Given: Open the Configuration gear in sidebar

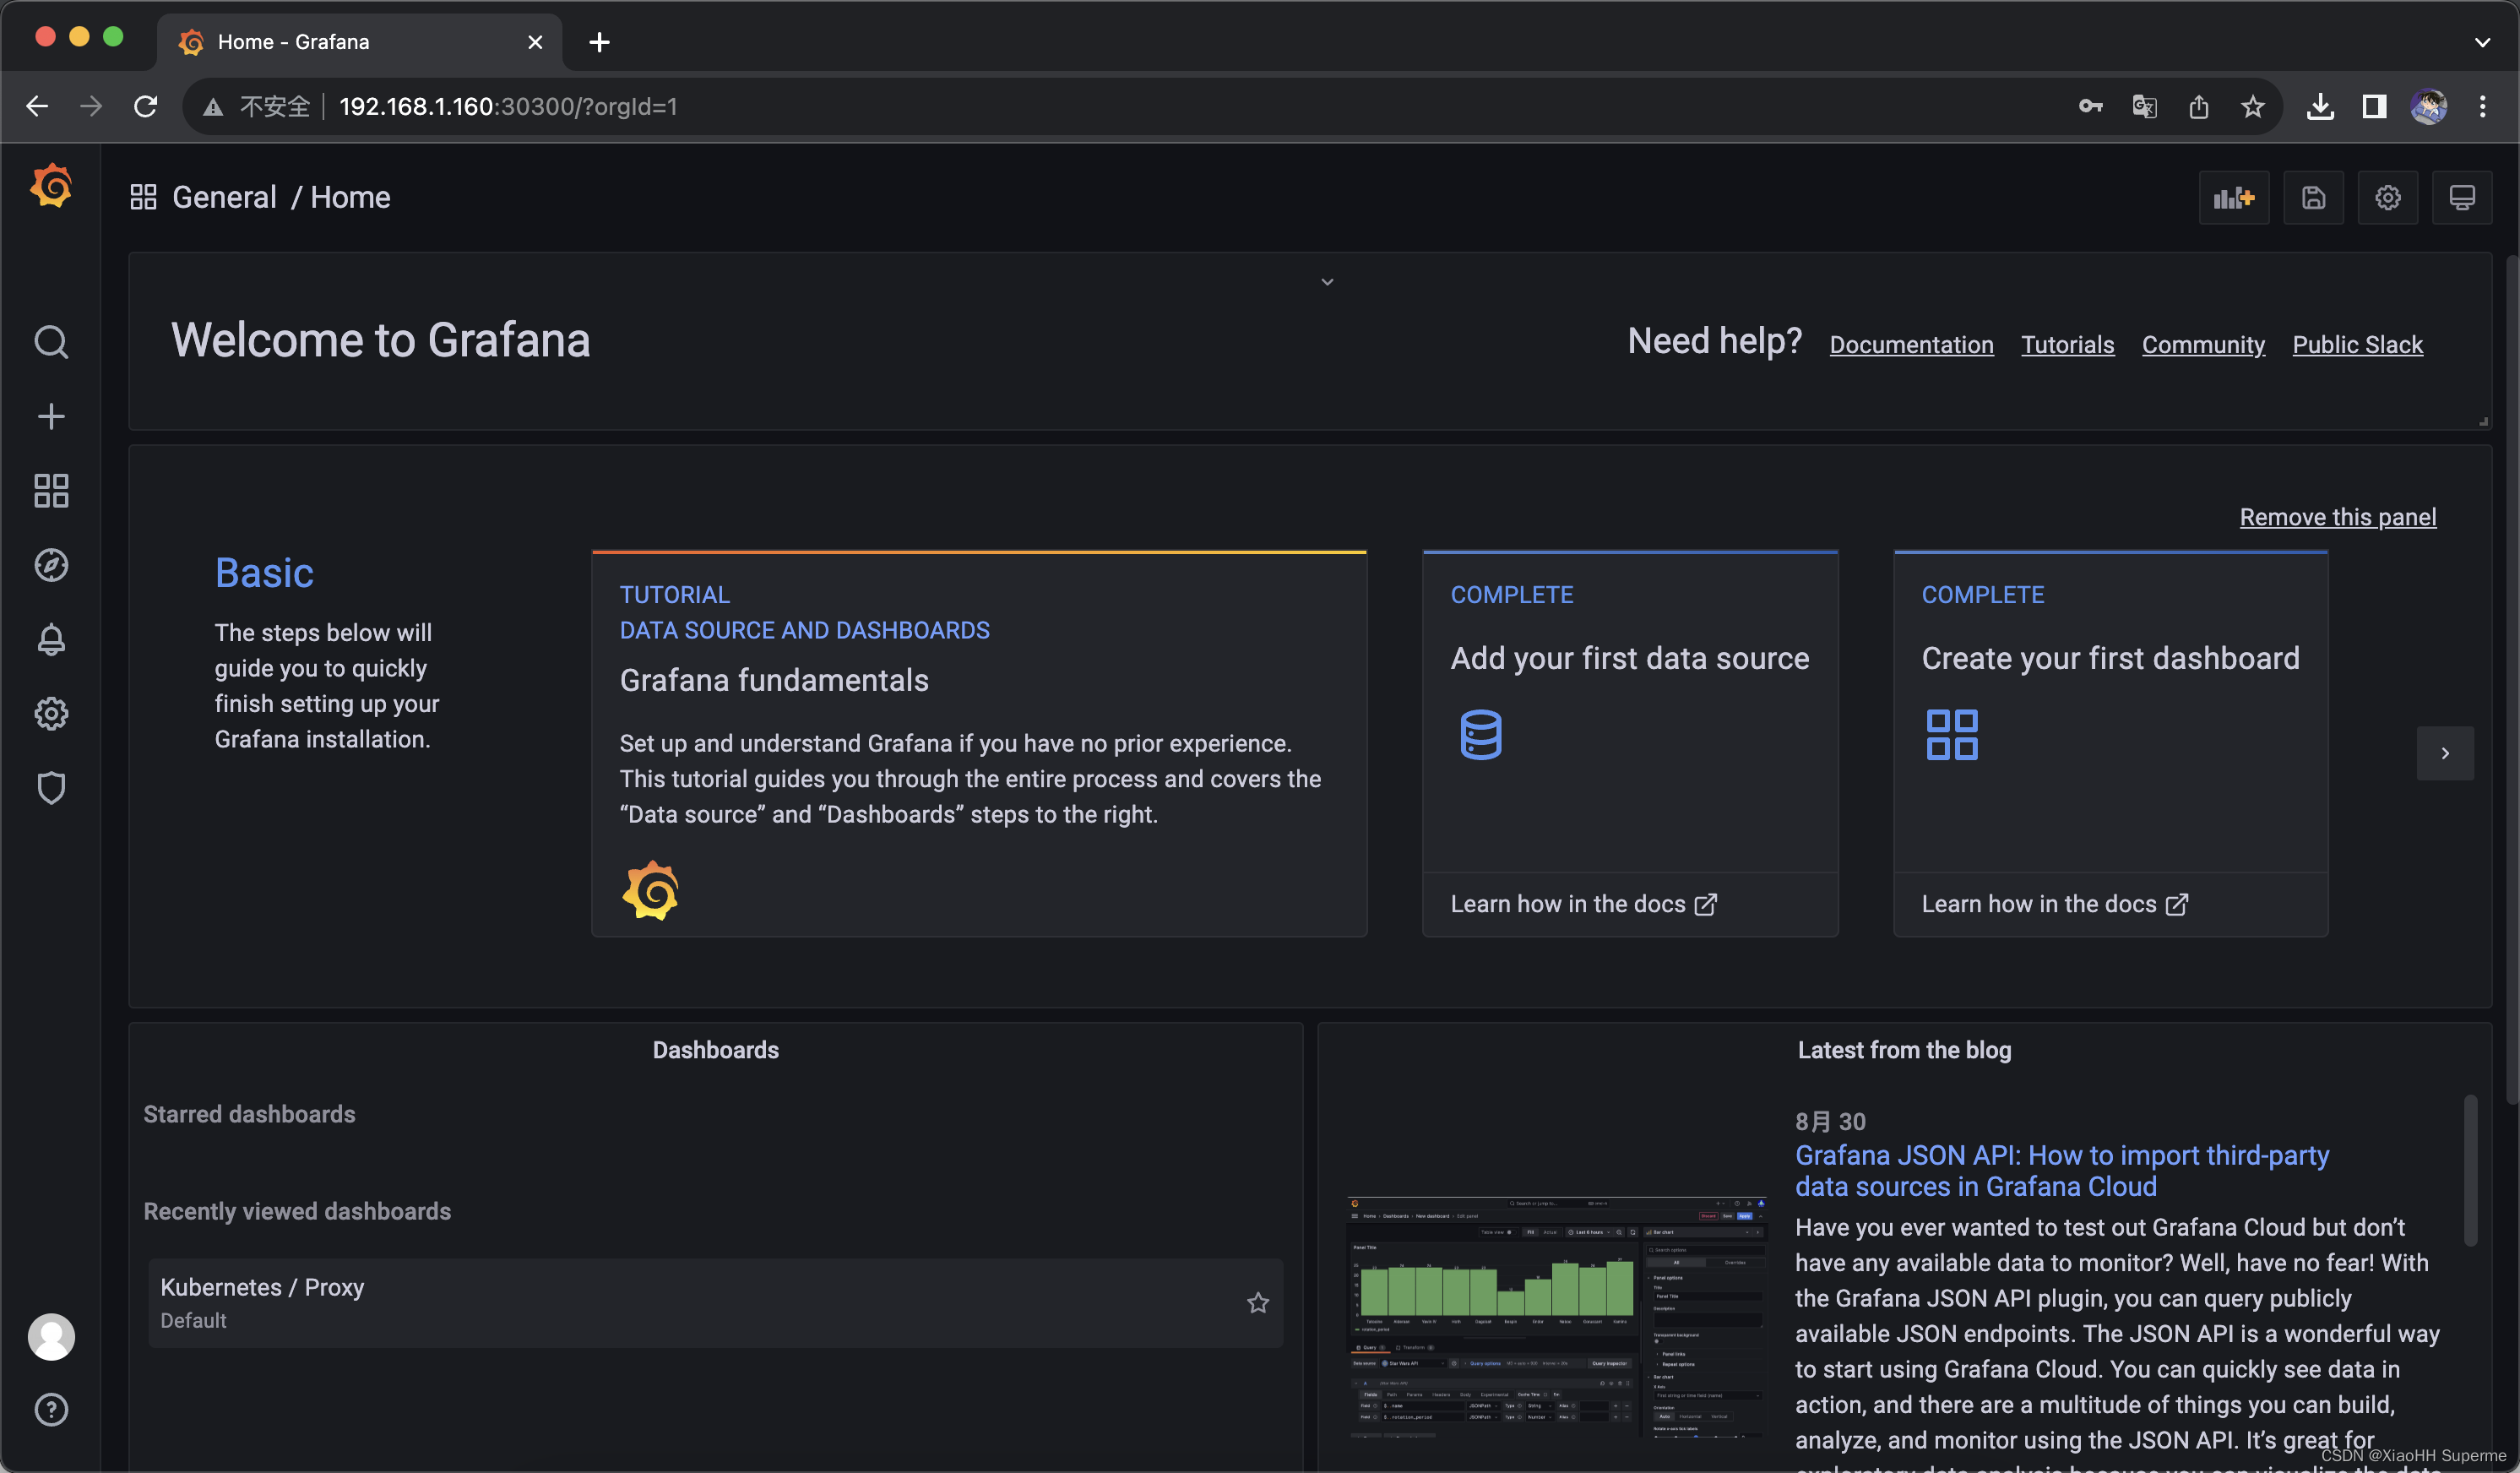Looking at the screenshot, I should coord(51,713).
